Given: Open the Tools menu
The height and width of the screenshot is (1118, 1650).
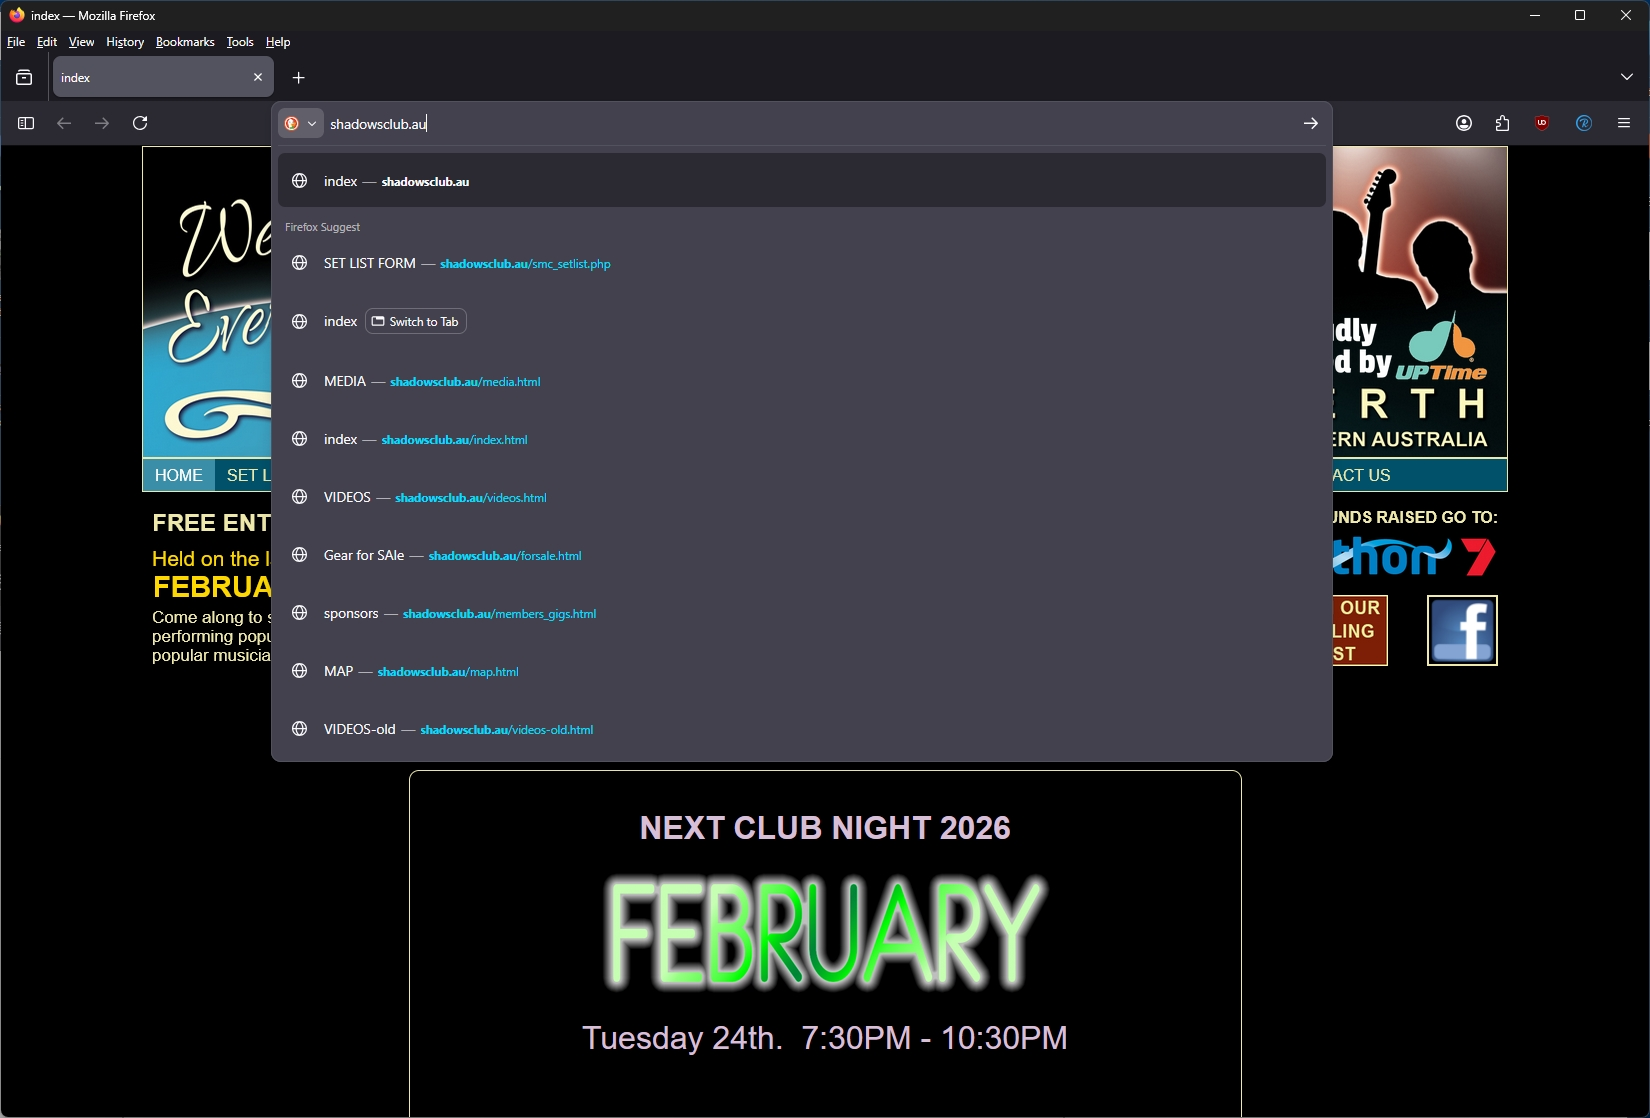Looking at the screenshot, I should (240, 42).
